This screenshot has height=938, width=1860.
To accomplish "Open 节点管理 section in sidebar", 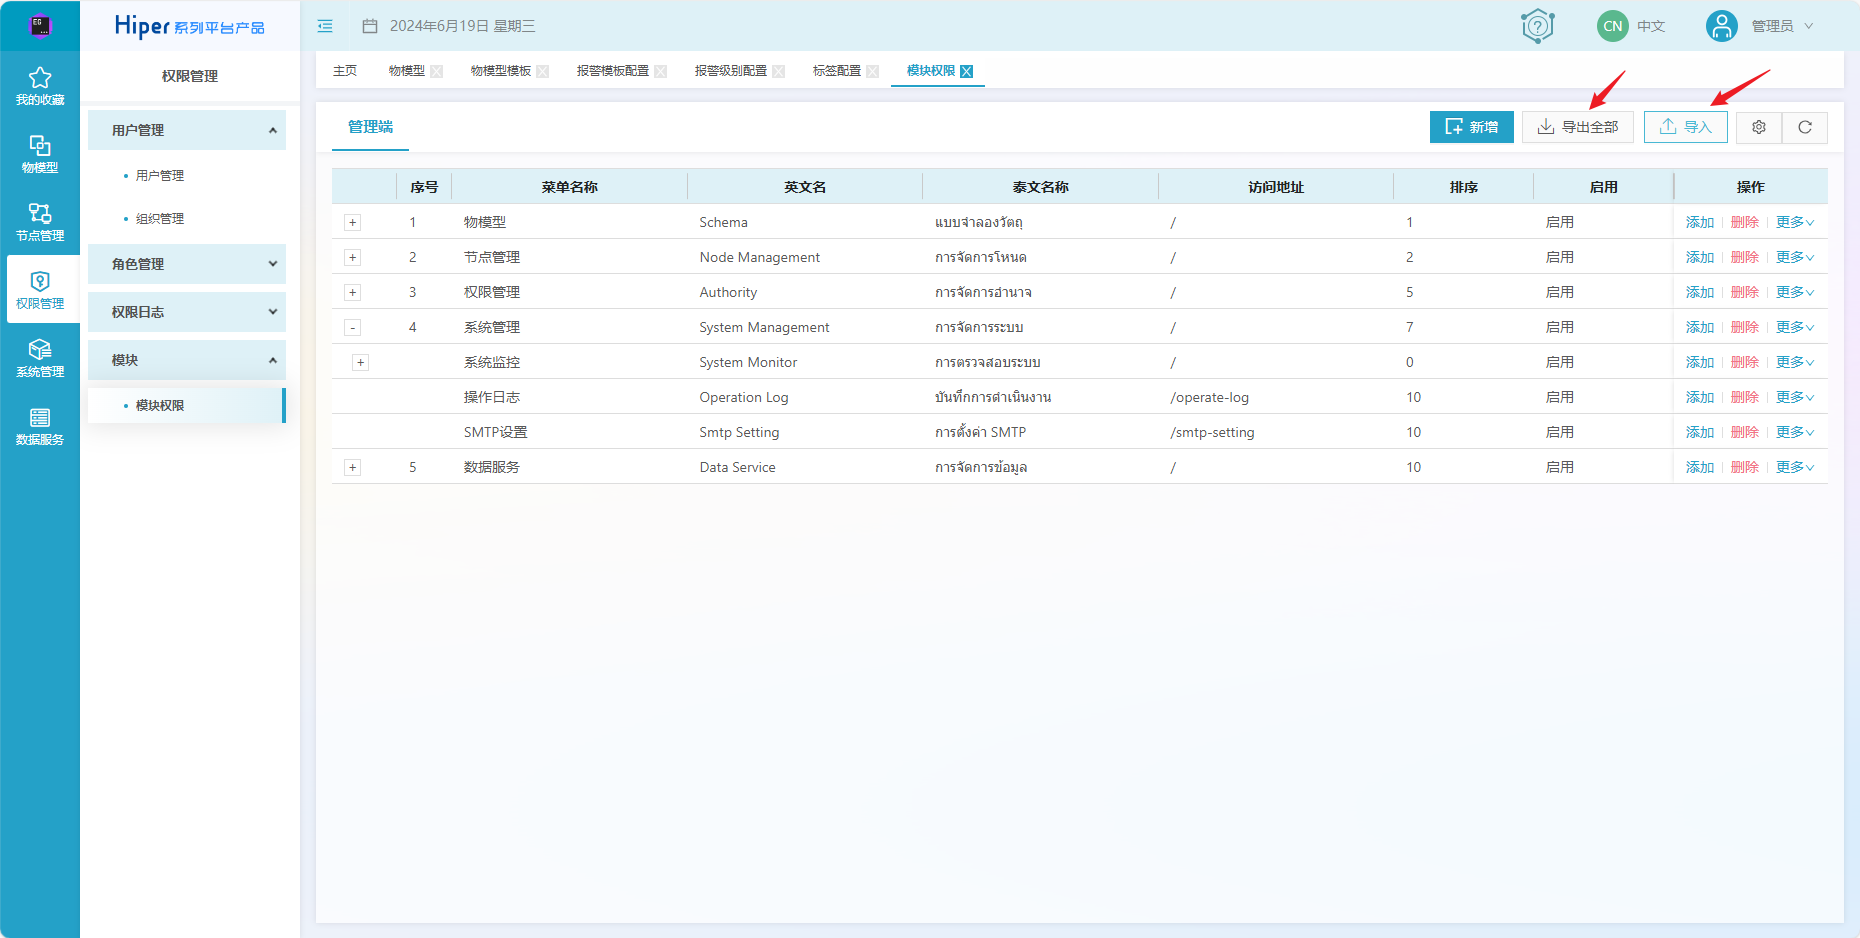I will pos(40,222).
